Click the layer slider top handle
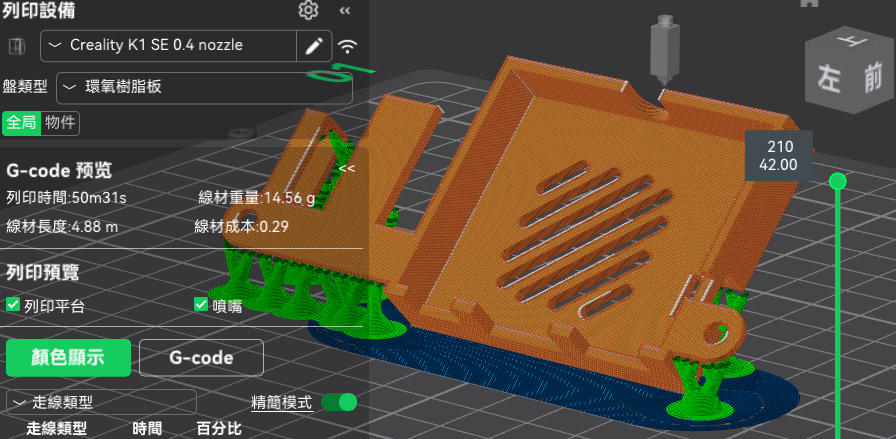This screenshot has height=439, width=896. click(x=838, y=182)
